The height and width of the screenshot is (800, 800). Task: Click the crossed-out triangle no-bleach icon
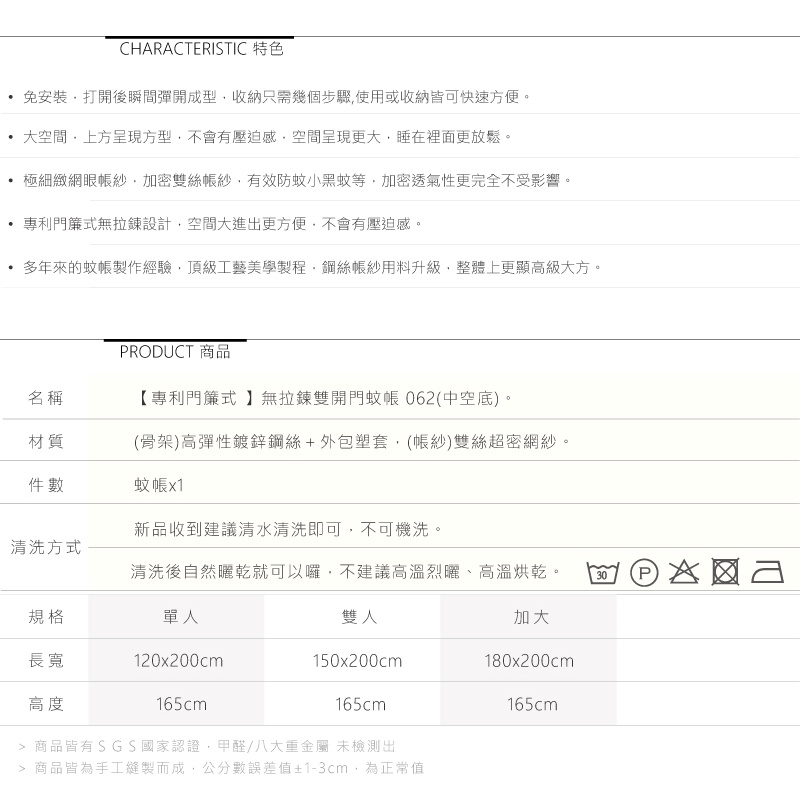click(684, 572)
